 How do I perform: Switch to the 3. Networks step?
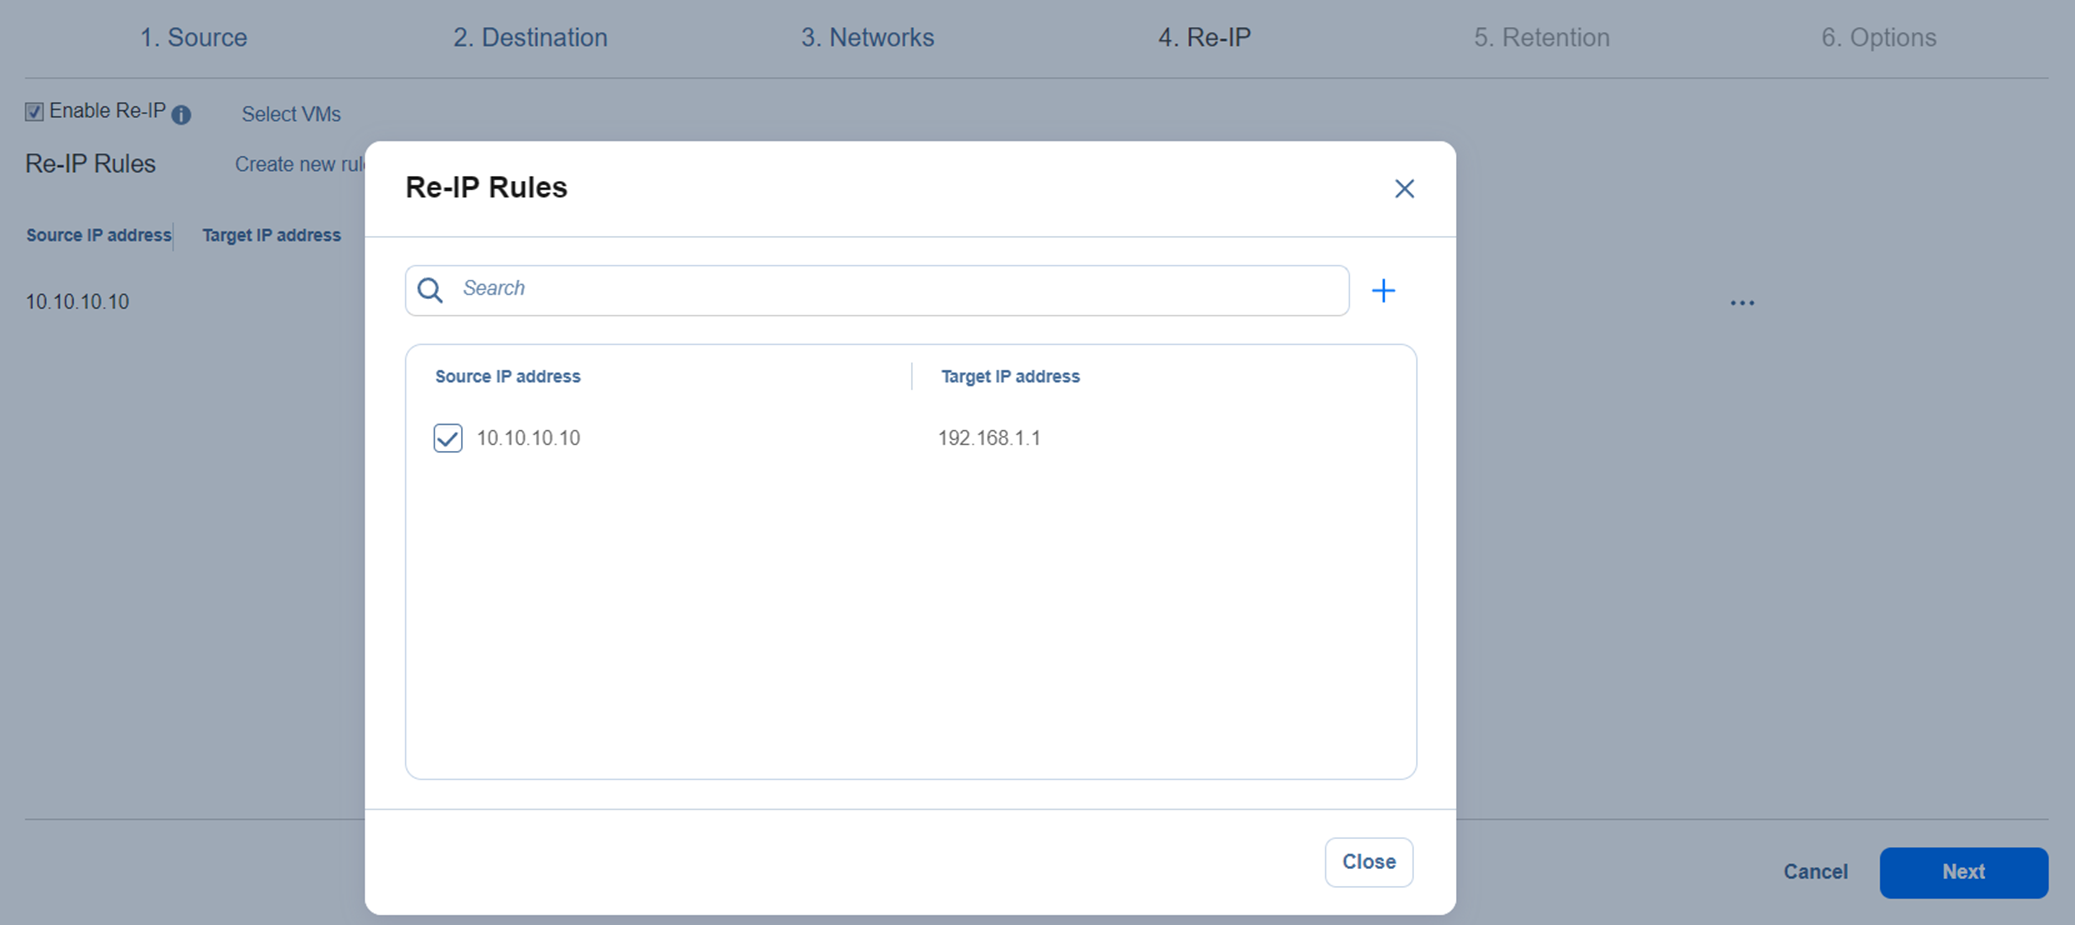867,38
